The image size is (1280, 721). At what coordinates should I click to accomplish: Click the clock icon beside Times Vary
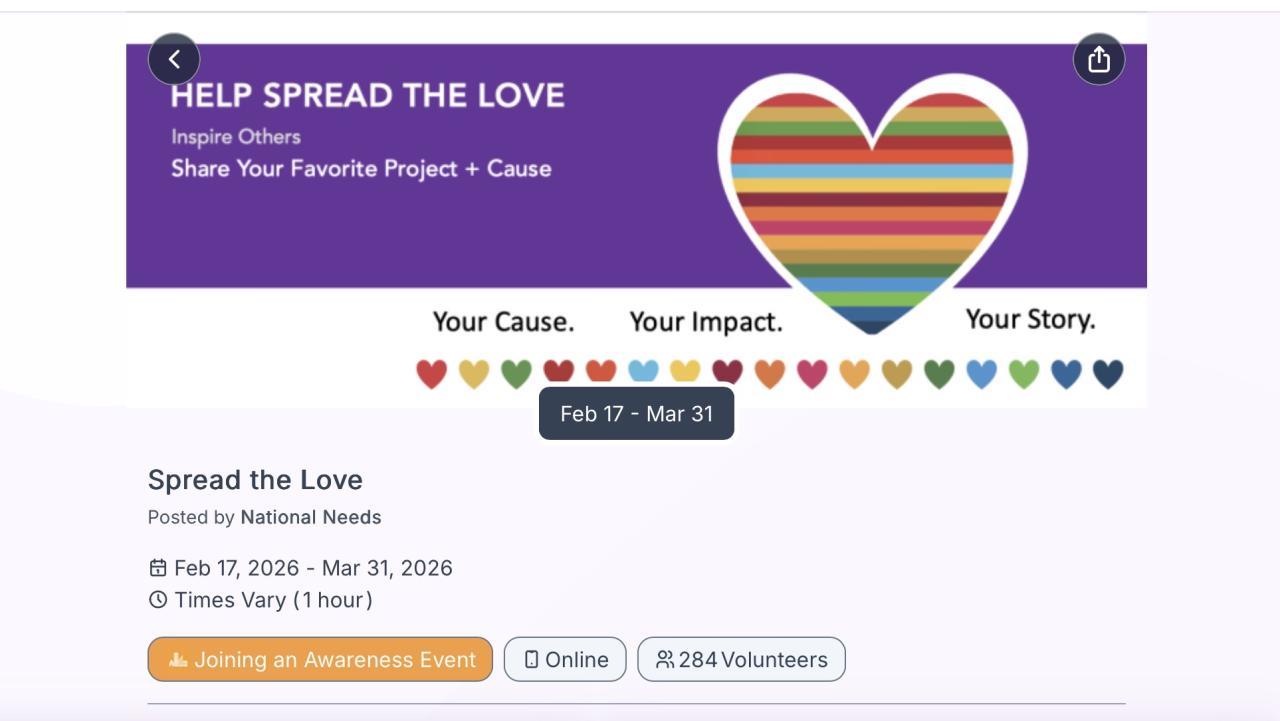click(158, 600)
